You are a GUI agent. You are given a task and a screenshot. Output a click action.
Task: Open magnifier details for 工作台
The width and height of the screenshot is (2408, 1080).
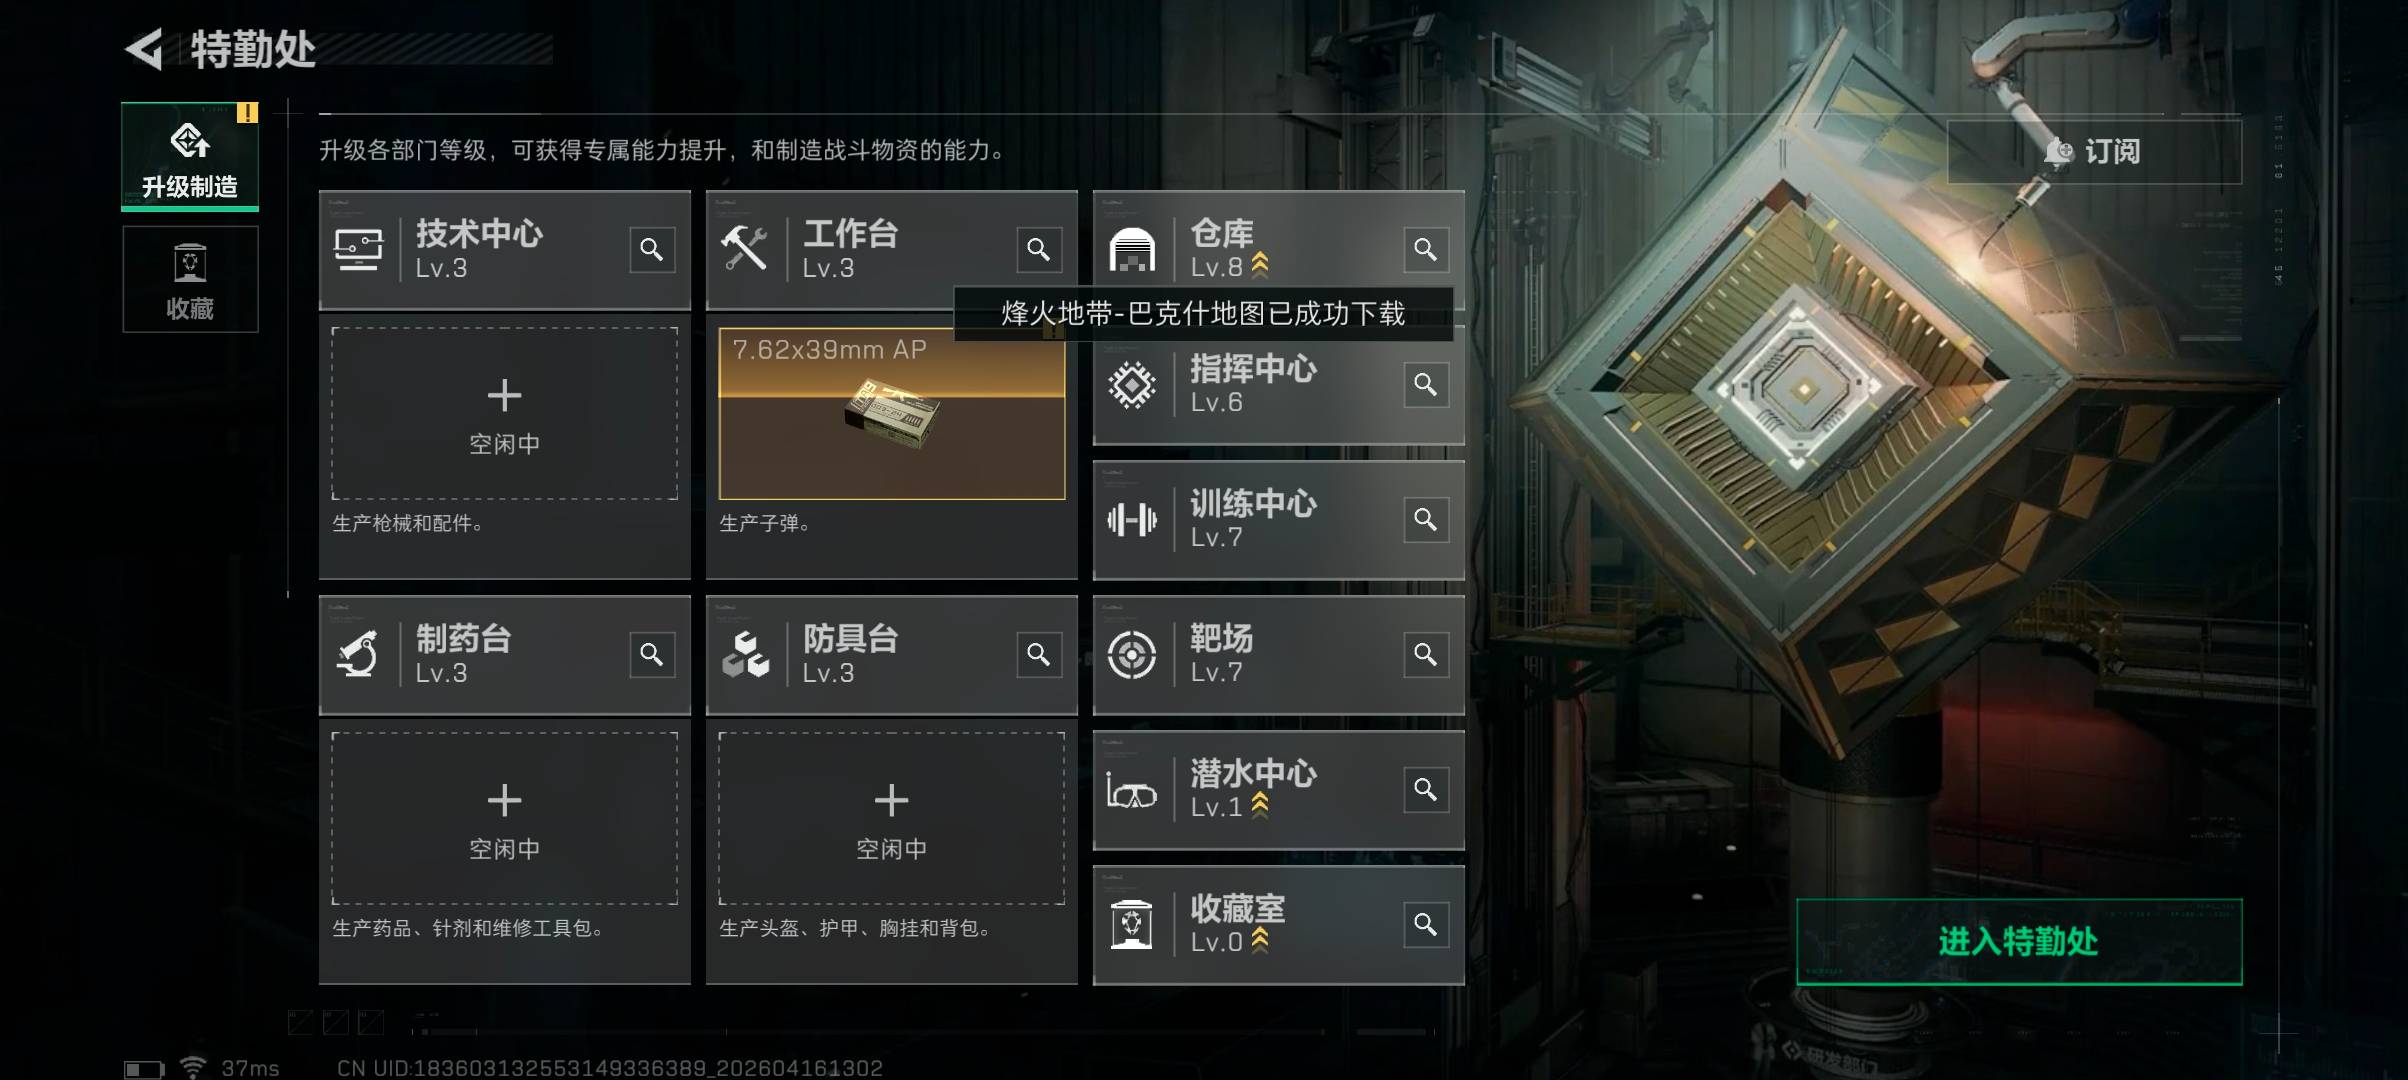coord(1039,249)
